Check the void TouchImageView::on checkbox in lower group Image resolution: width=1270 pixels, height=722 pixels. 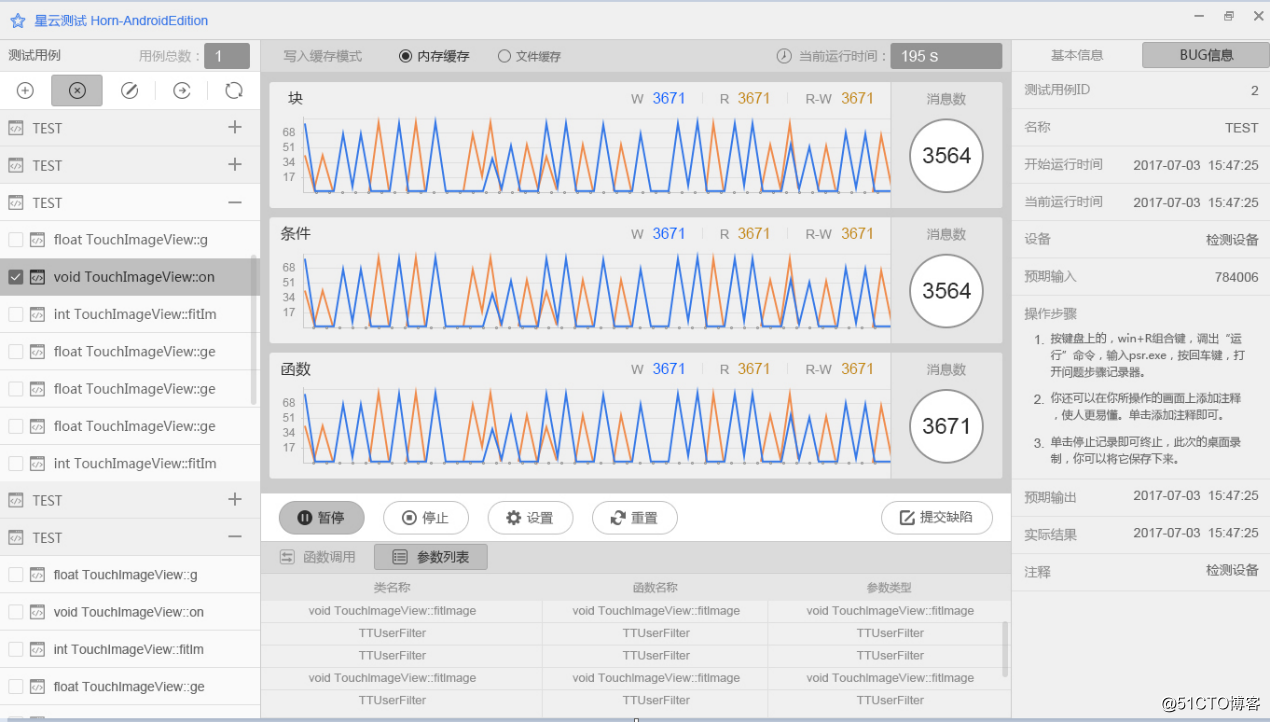coord(16,612)
